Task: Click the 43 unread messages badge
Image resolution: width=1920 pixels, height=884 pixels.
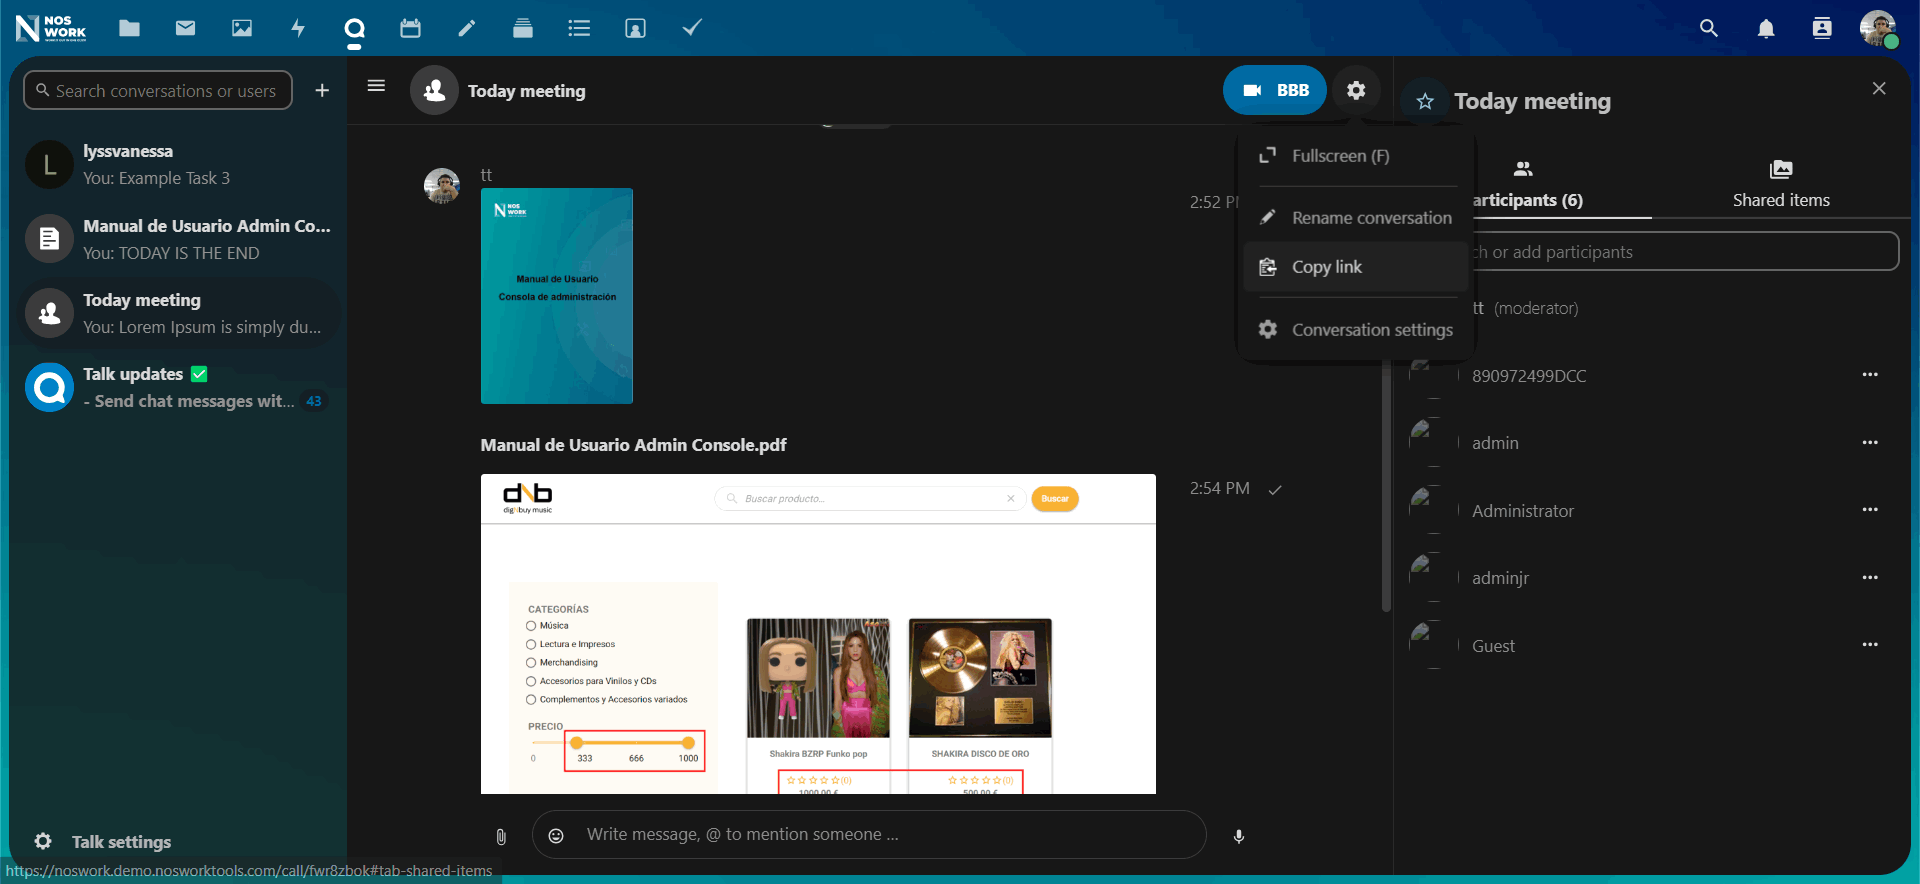Action: [x=314, y=401]
